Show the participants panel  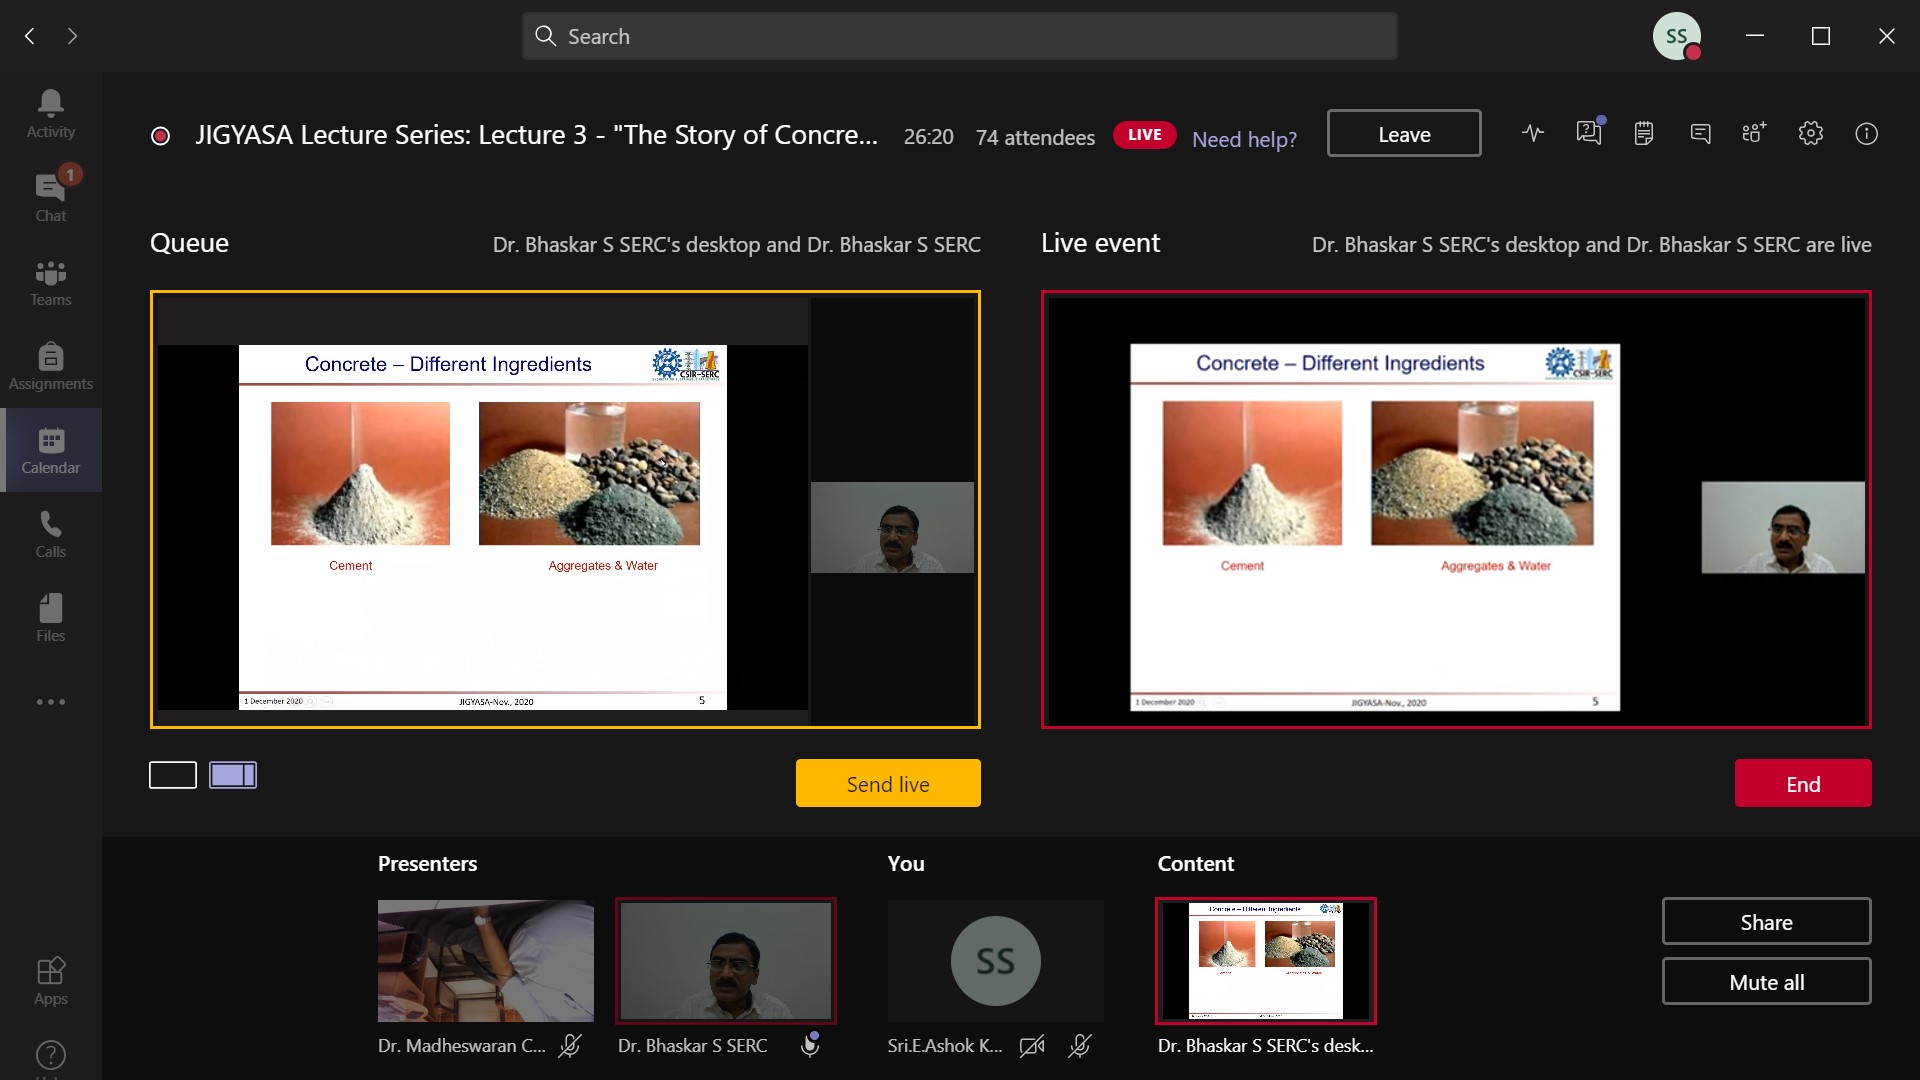pyautogui.click(x=1754, y=133)
